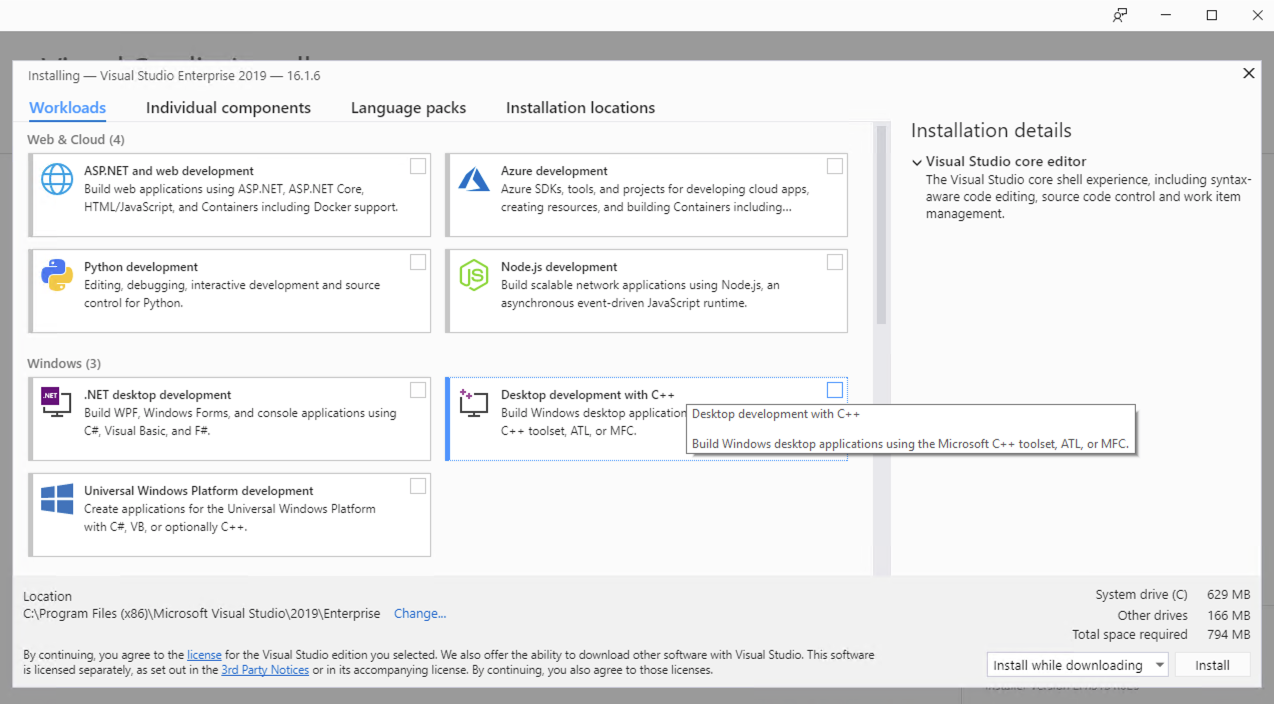The height and width of the screenshot is (704, 1274).
Task: Click the Python development logo icon
Action: pyautogui.click(x=57, y=275)
